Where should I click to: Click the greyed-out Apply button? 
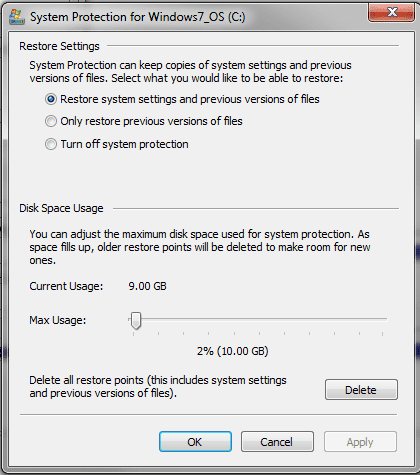pos(360,442)
